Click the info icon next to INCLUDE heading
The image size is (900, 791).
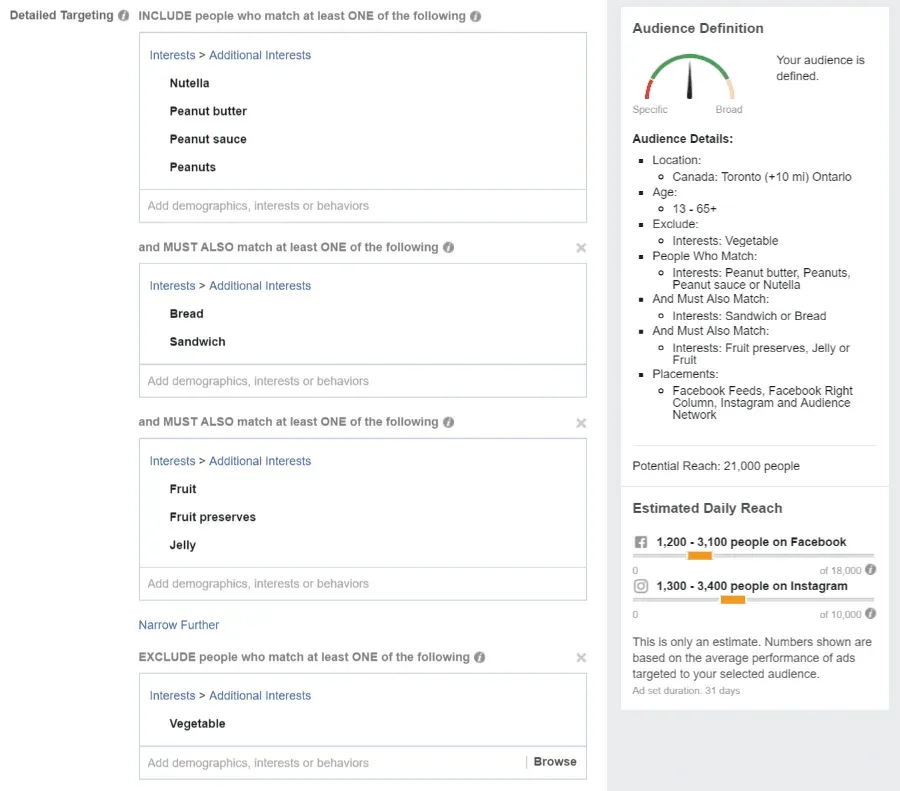476,16
